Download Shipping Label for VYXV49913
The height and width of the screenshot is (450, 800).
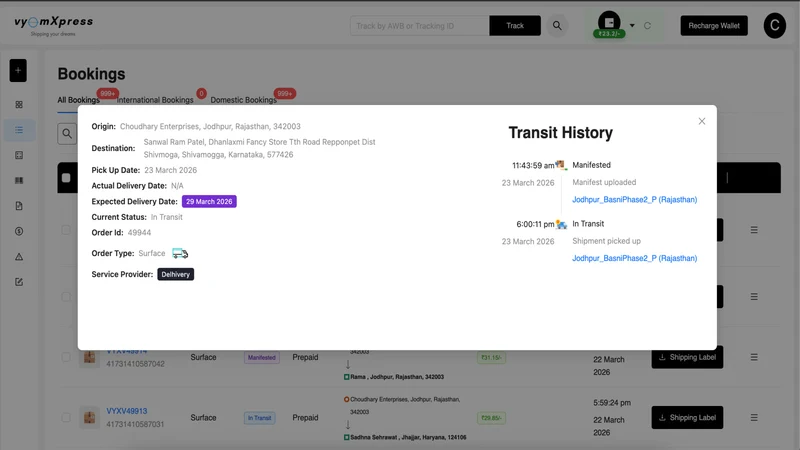coord(687,417)
